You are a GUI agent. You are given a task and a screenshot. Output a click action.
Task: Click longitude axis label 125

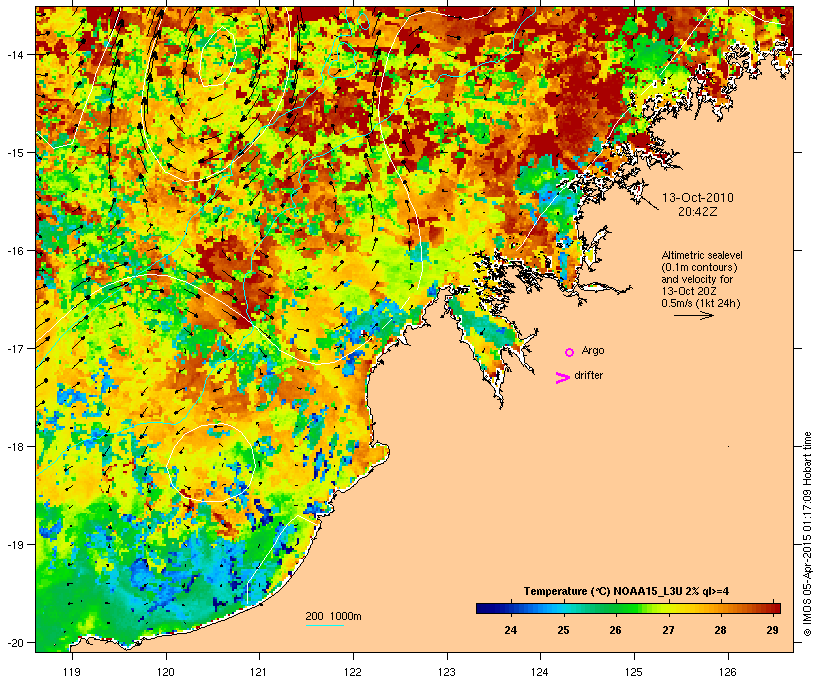point(634,672)
